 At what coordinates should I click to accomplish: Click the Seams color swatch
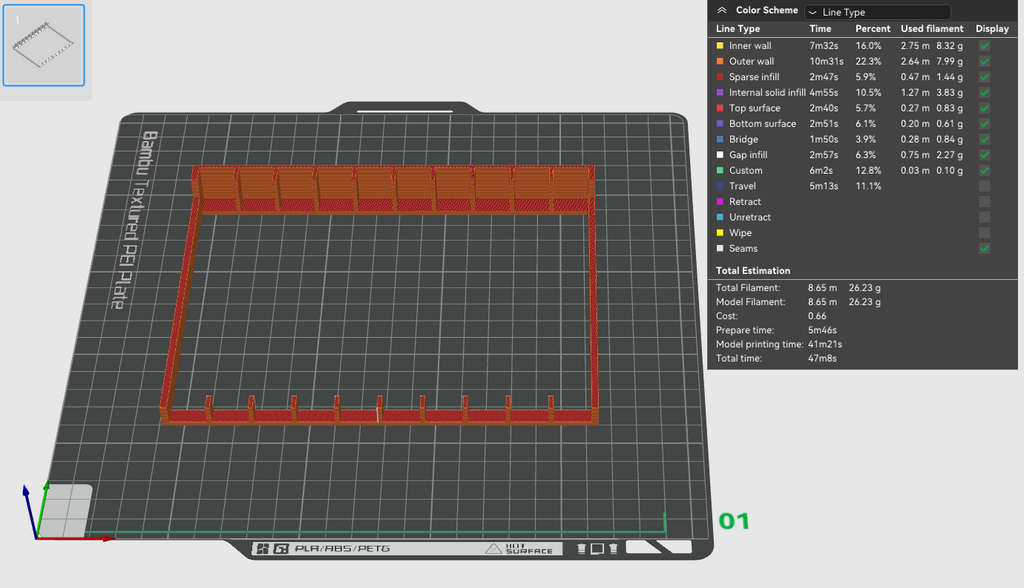(720, 248)
